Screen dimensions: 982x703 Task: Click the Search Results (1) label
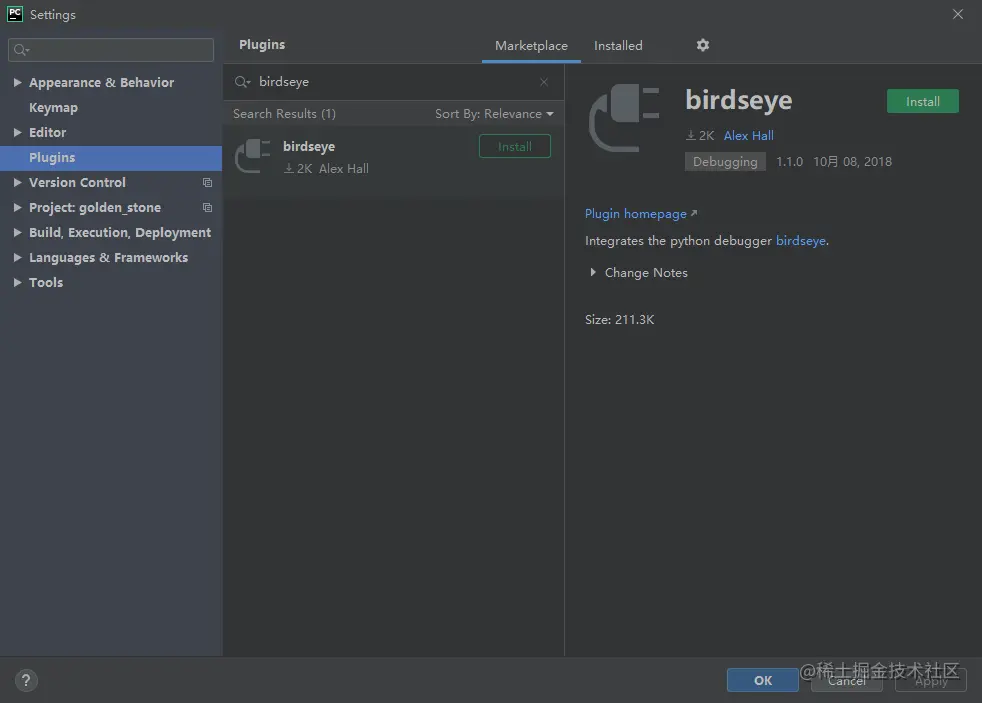point(284,114)
